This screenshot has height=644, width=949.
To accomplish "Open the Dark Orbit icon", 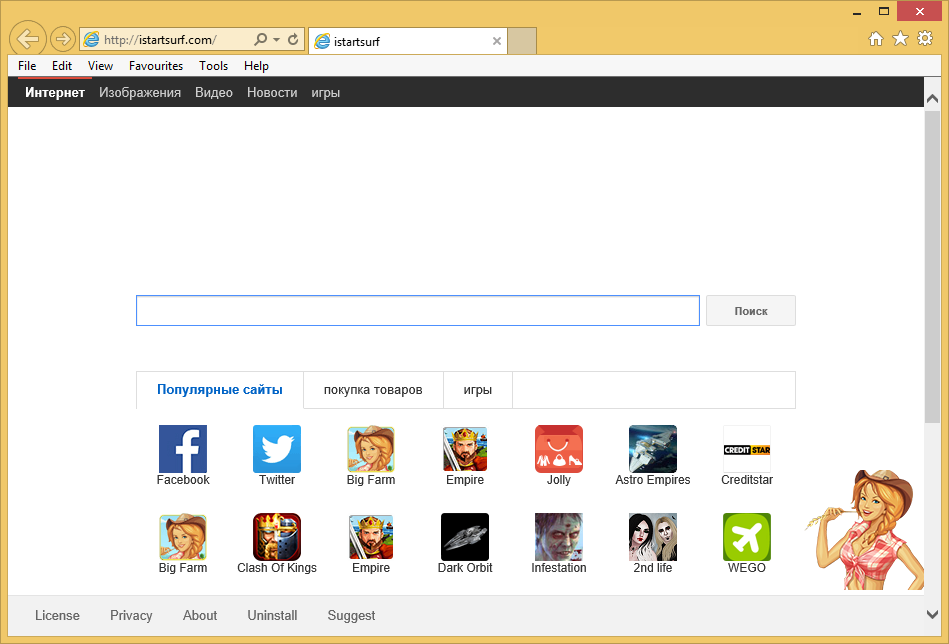I will (465, 537).
